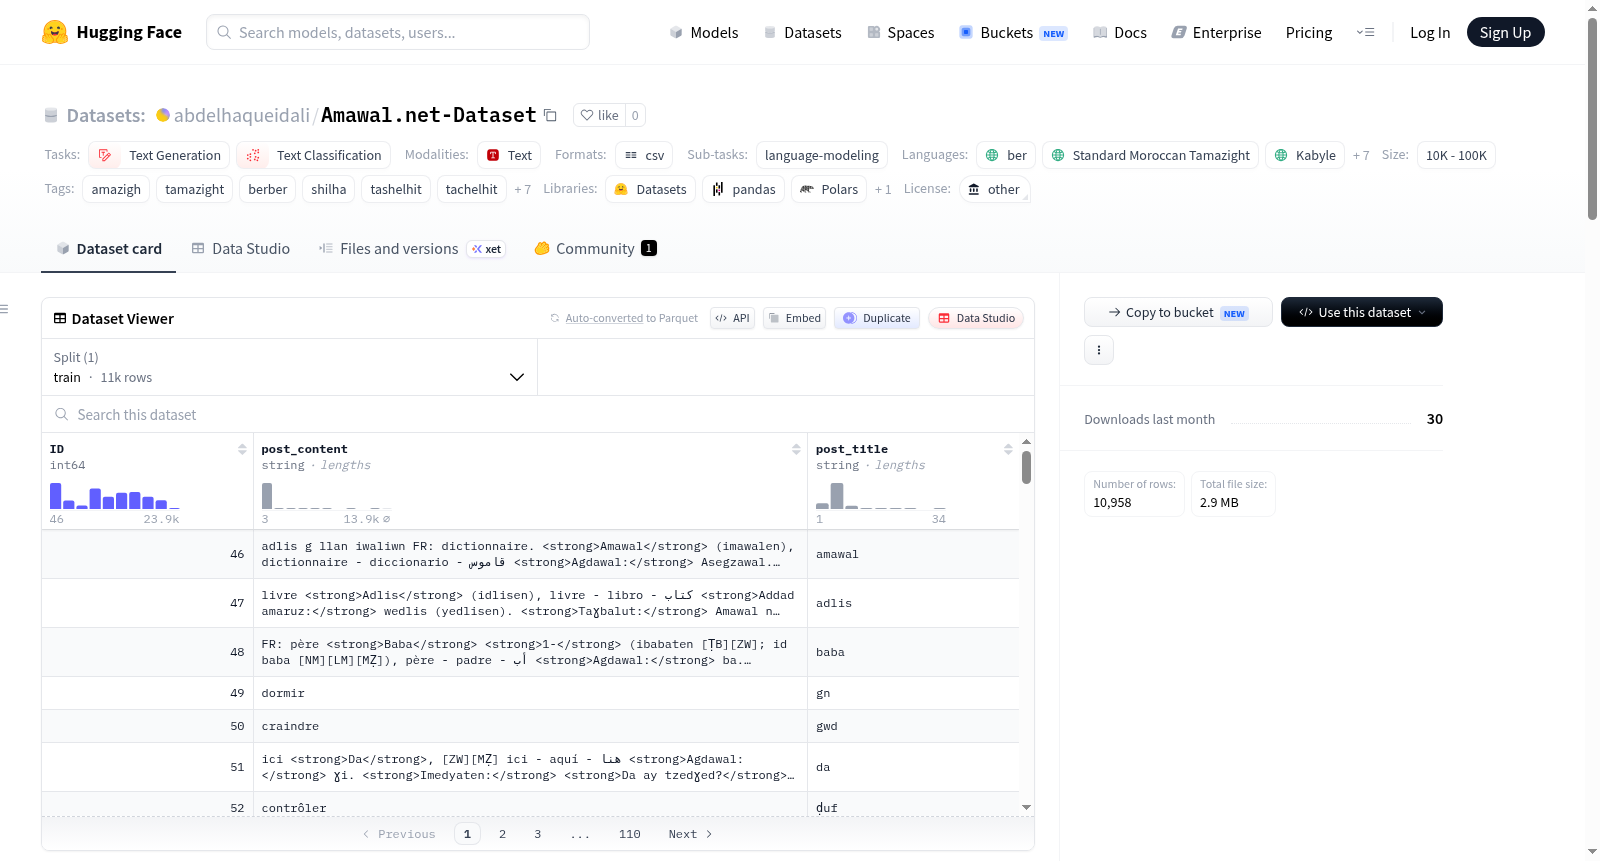Screen dimensions: 1600x861
Task: Click Standard Moroccan Tamazight language tag
Action: pos(1150,155)
